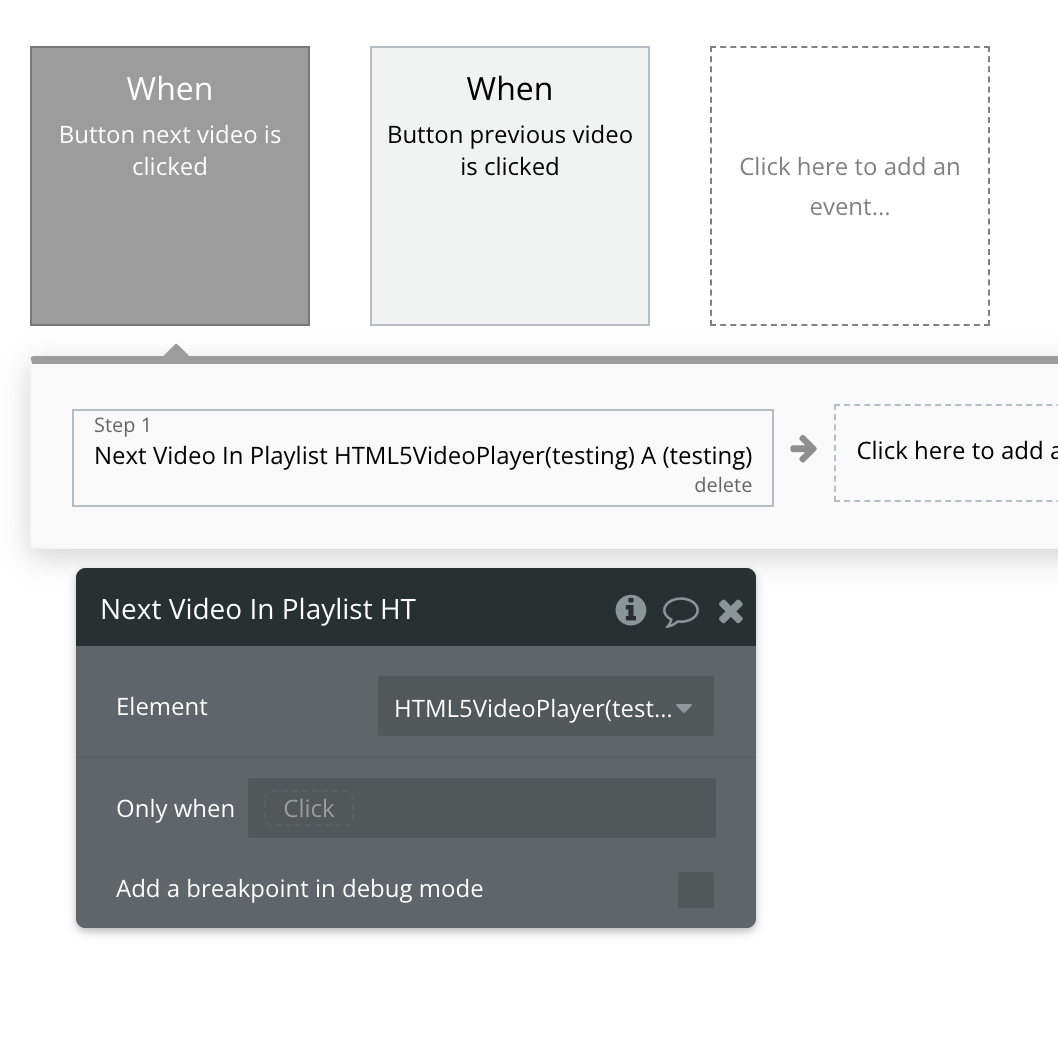Delete Step 1 using the delete link

(723, 485)
